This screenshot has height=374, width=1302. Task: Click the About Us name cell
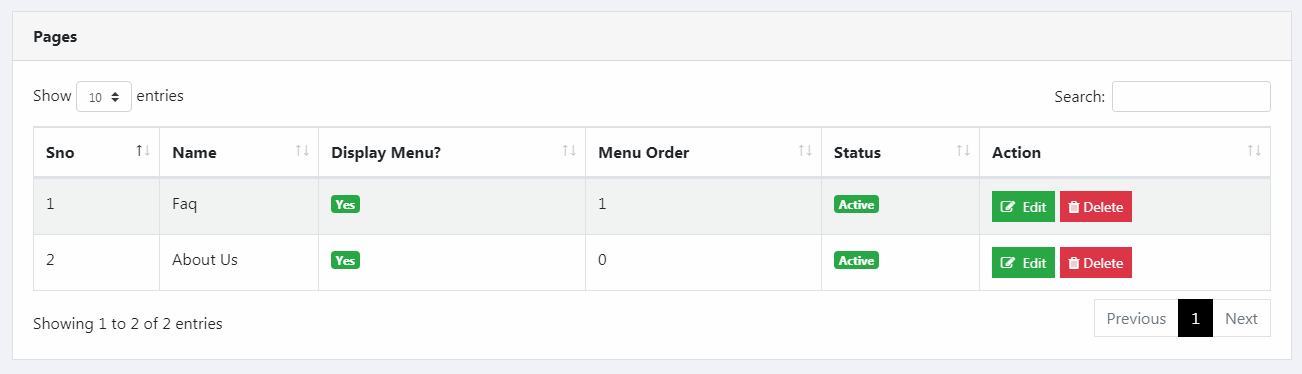coord(238,262)
